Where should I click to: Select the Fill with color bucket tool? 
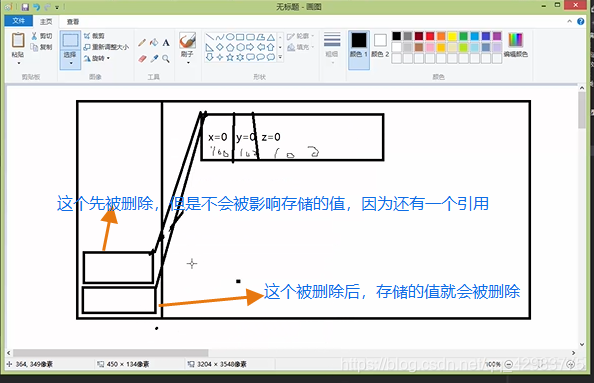click(x=154, y=42)
